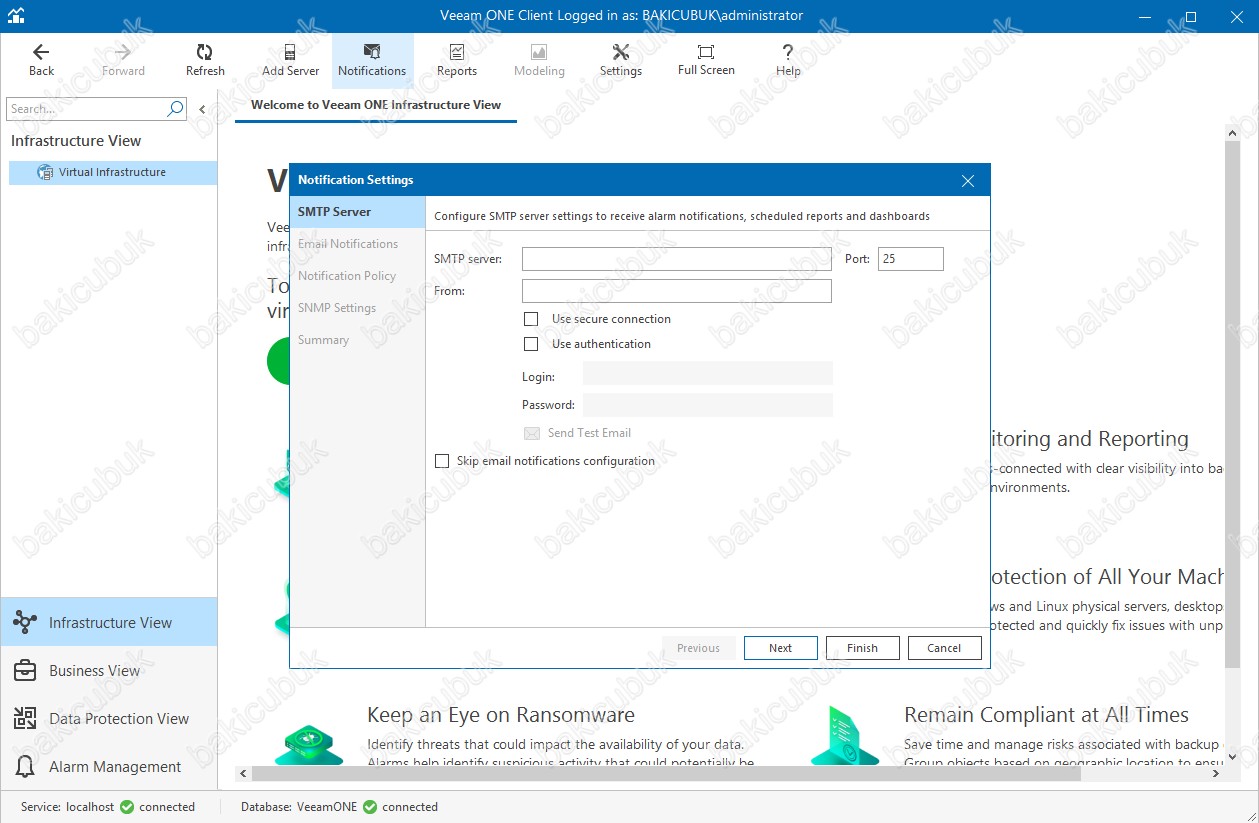Refresh the infrastructure view
Image resolution: width=1259 pixels, height=823 pixels.
point(205,60)
